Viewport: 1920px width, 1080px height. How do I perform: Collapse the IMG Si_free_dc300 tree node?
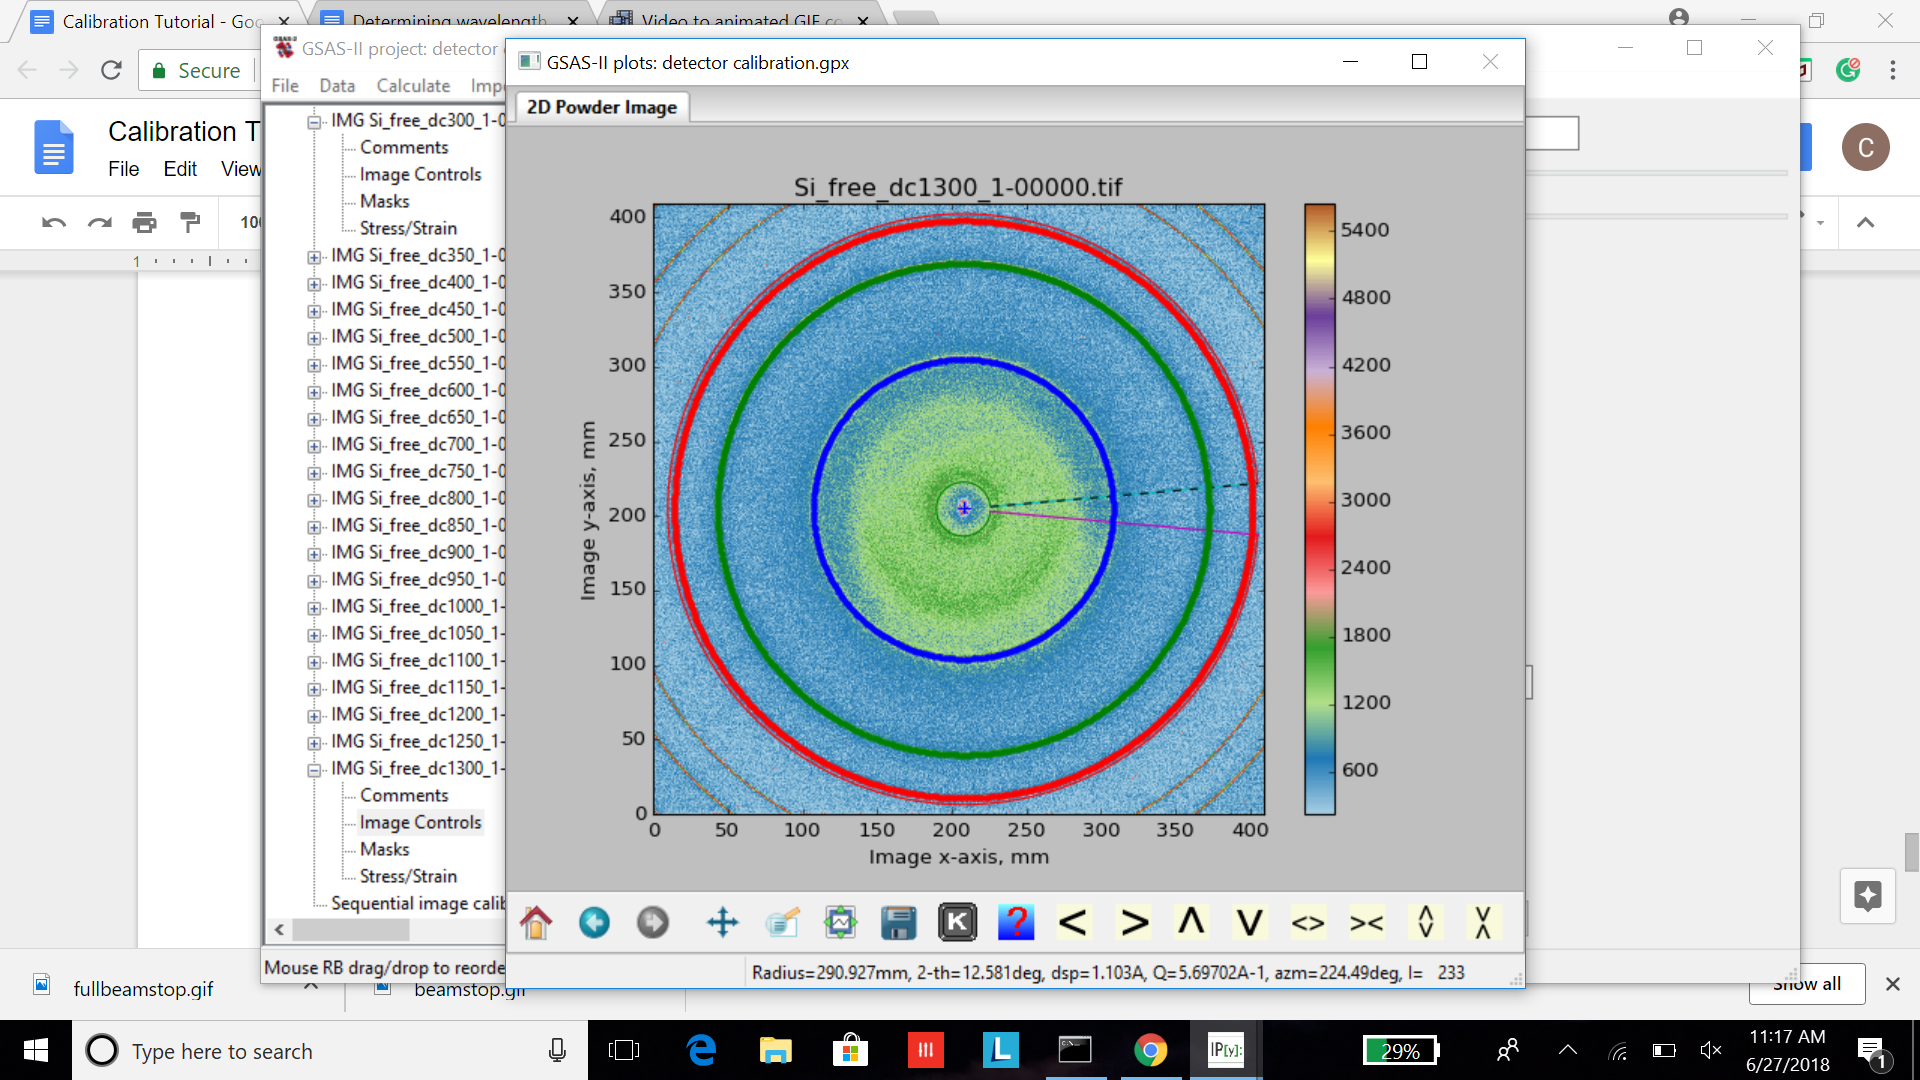(314, 122)
